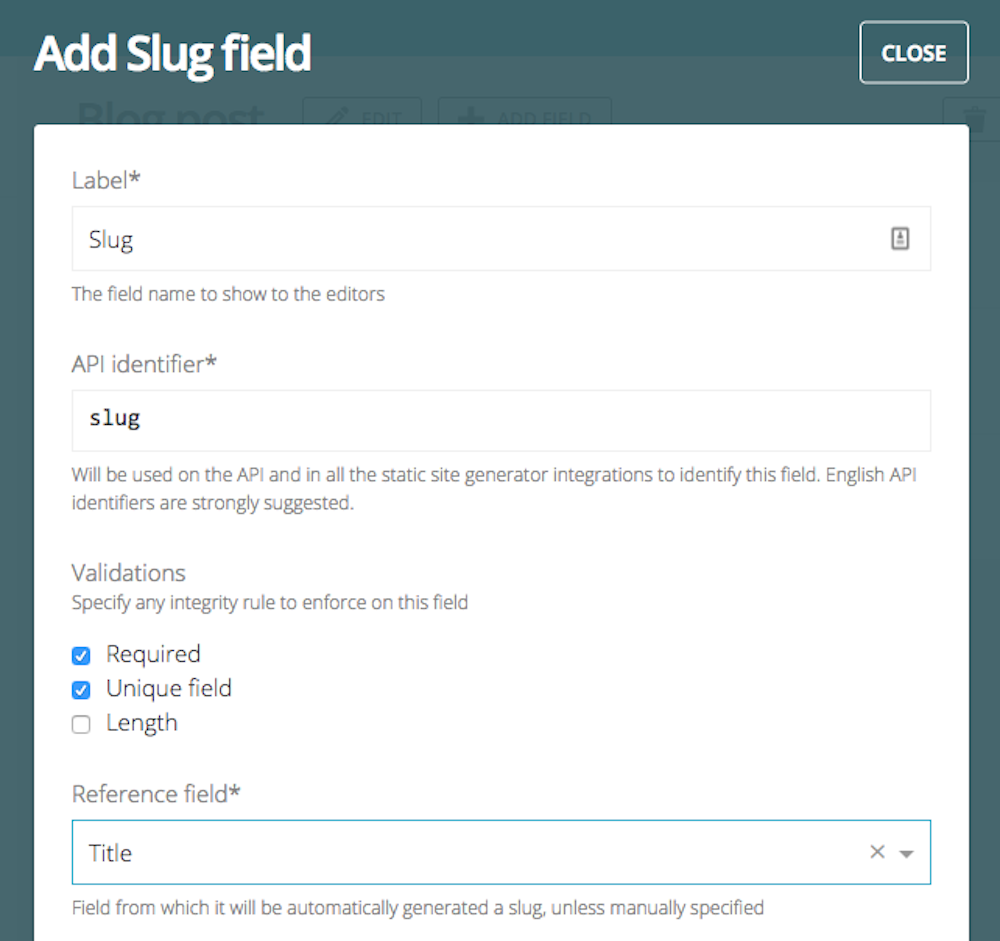Enable the Length validation checkbox
The image size is (1000, 941).
click(81, 724)
